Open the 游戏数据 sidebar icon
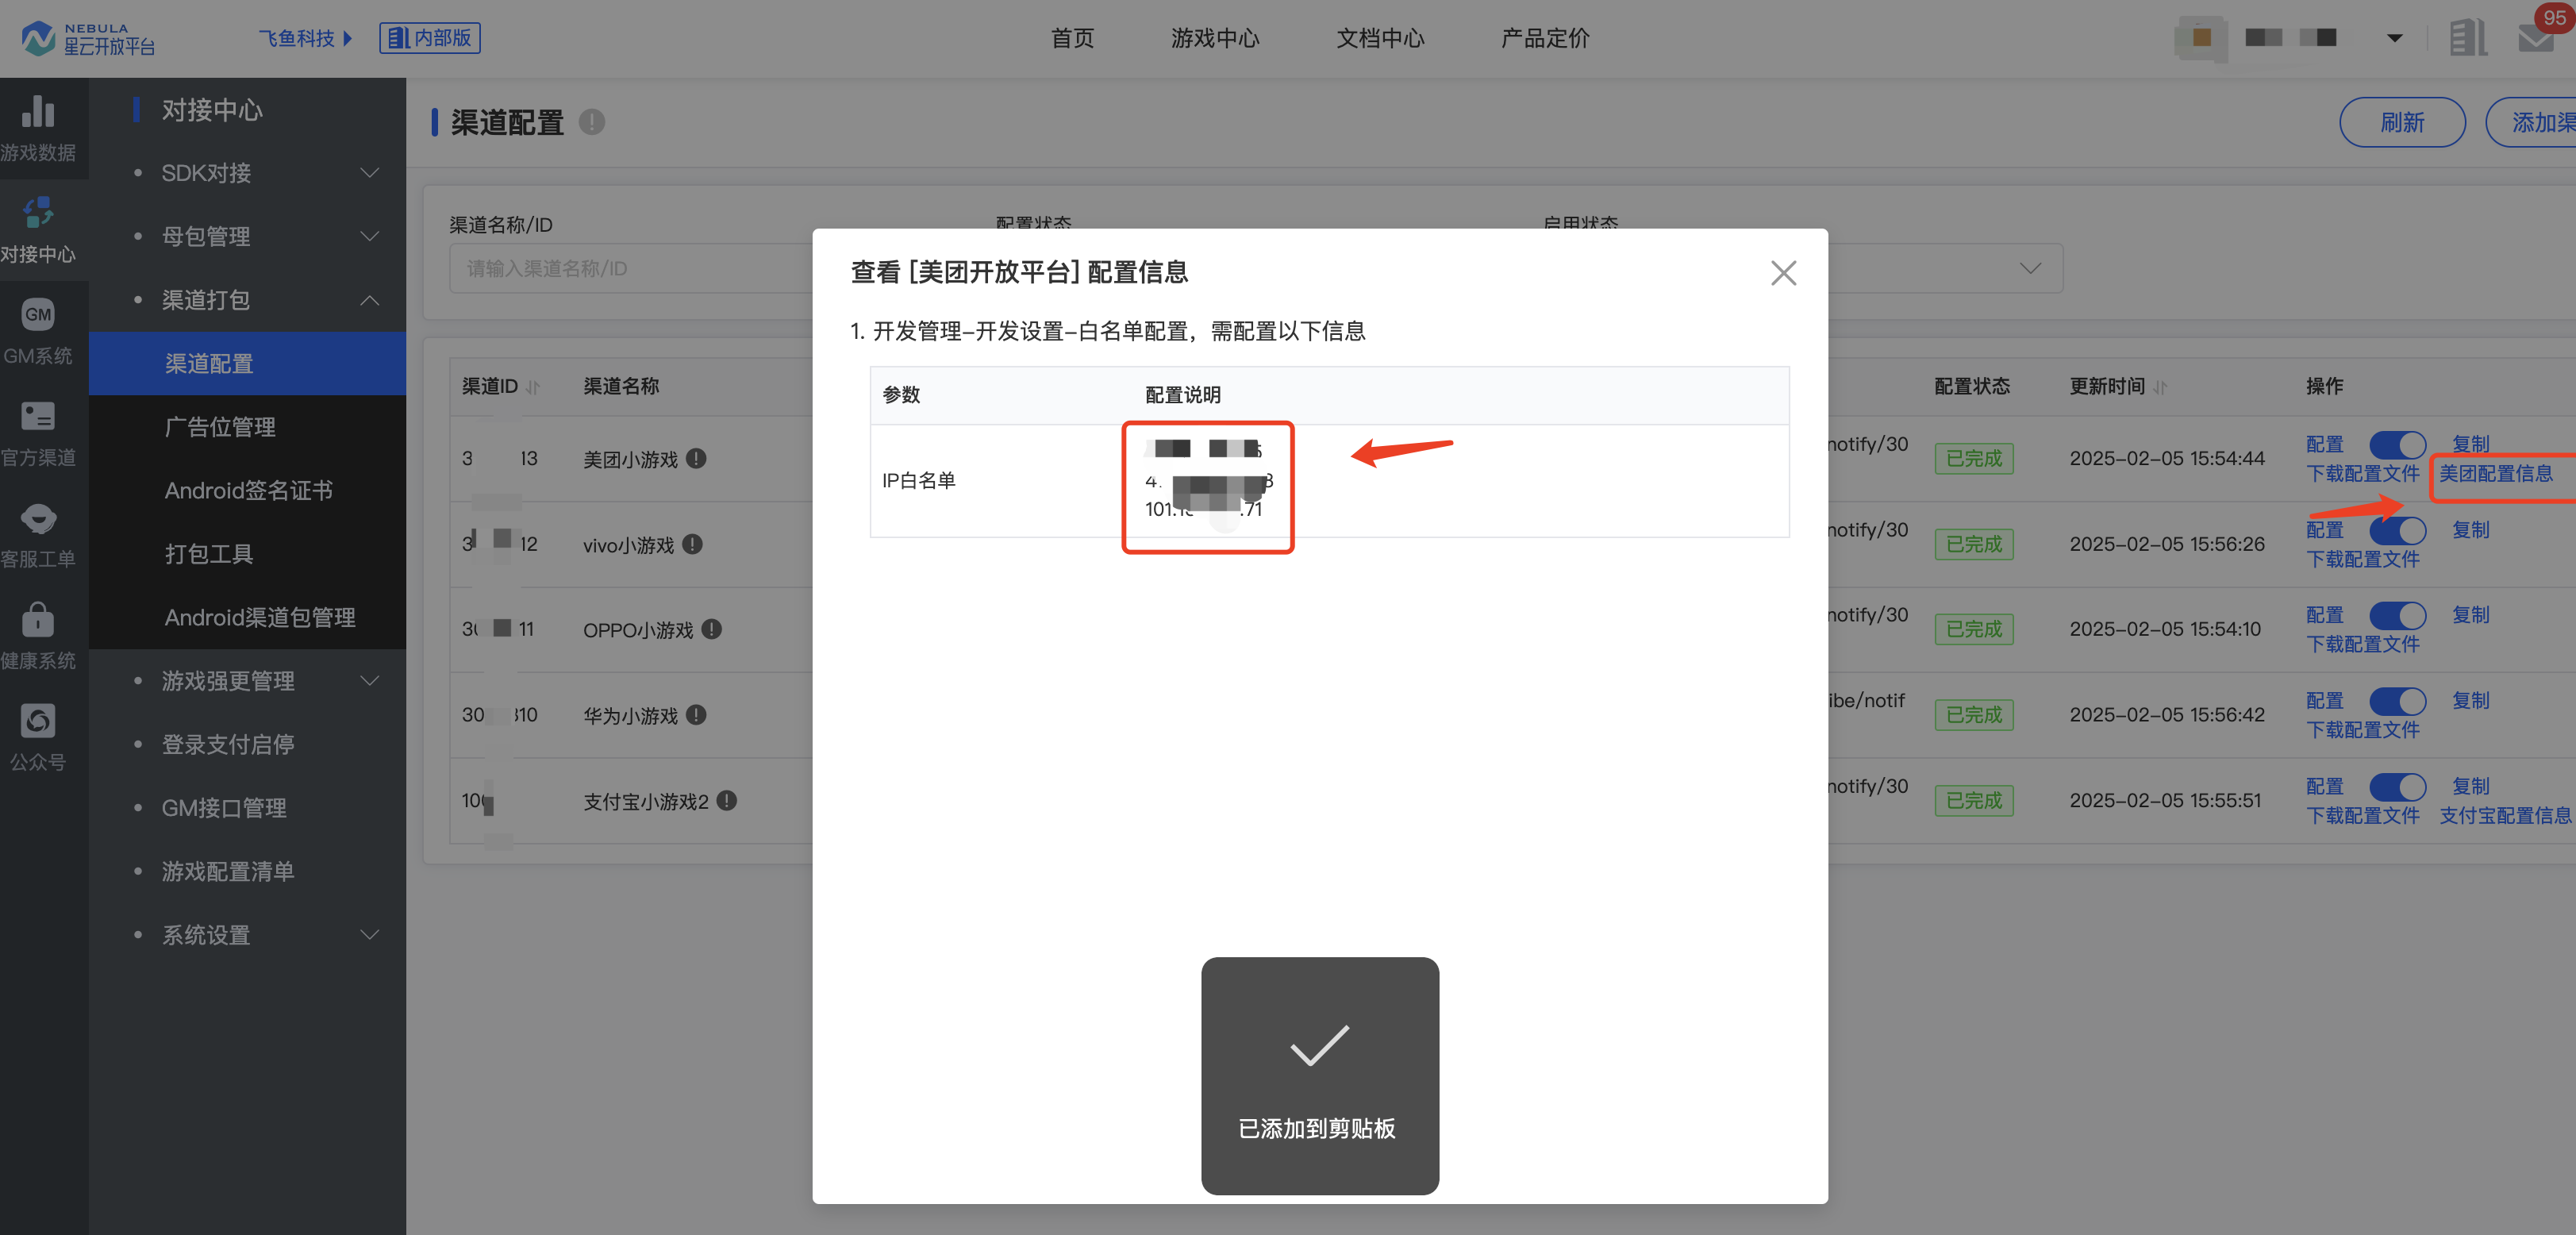The height and width of the screenshot is (1235, 2576). click(38, 128)
